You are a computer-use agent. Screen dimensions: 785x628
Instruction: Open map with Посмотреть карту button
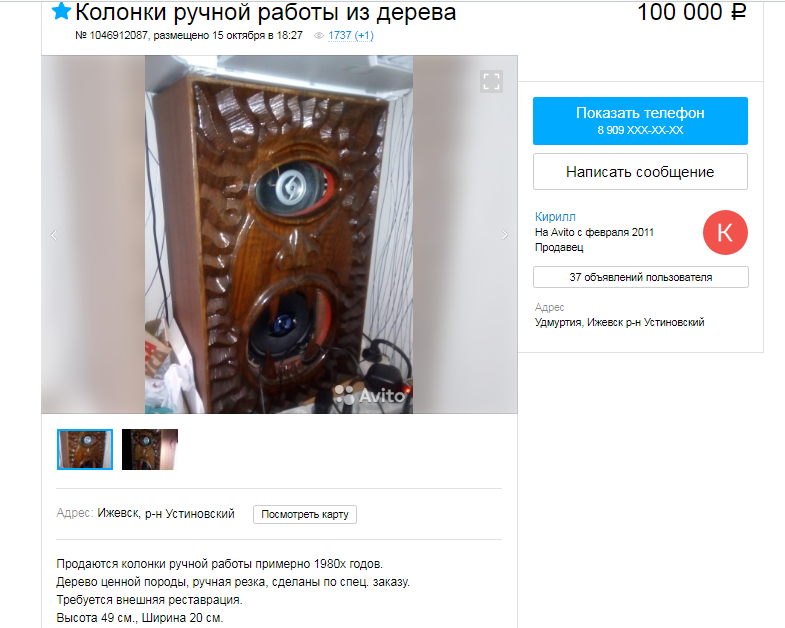click(305, 514)
